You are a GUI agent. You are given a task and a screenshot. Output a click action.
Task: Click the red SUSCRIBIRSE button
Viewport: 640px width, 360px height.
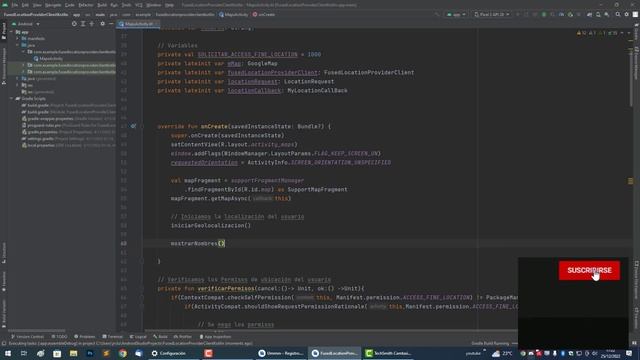[x=589, y=270]
